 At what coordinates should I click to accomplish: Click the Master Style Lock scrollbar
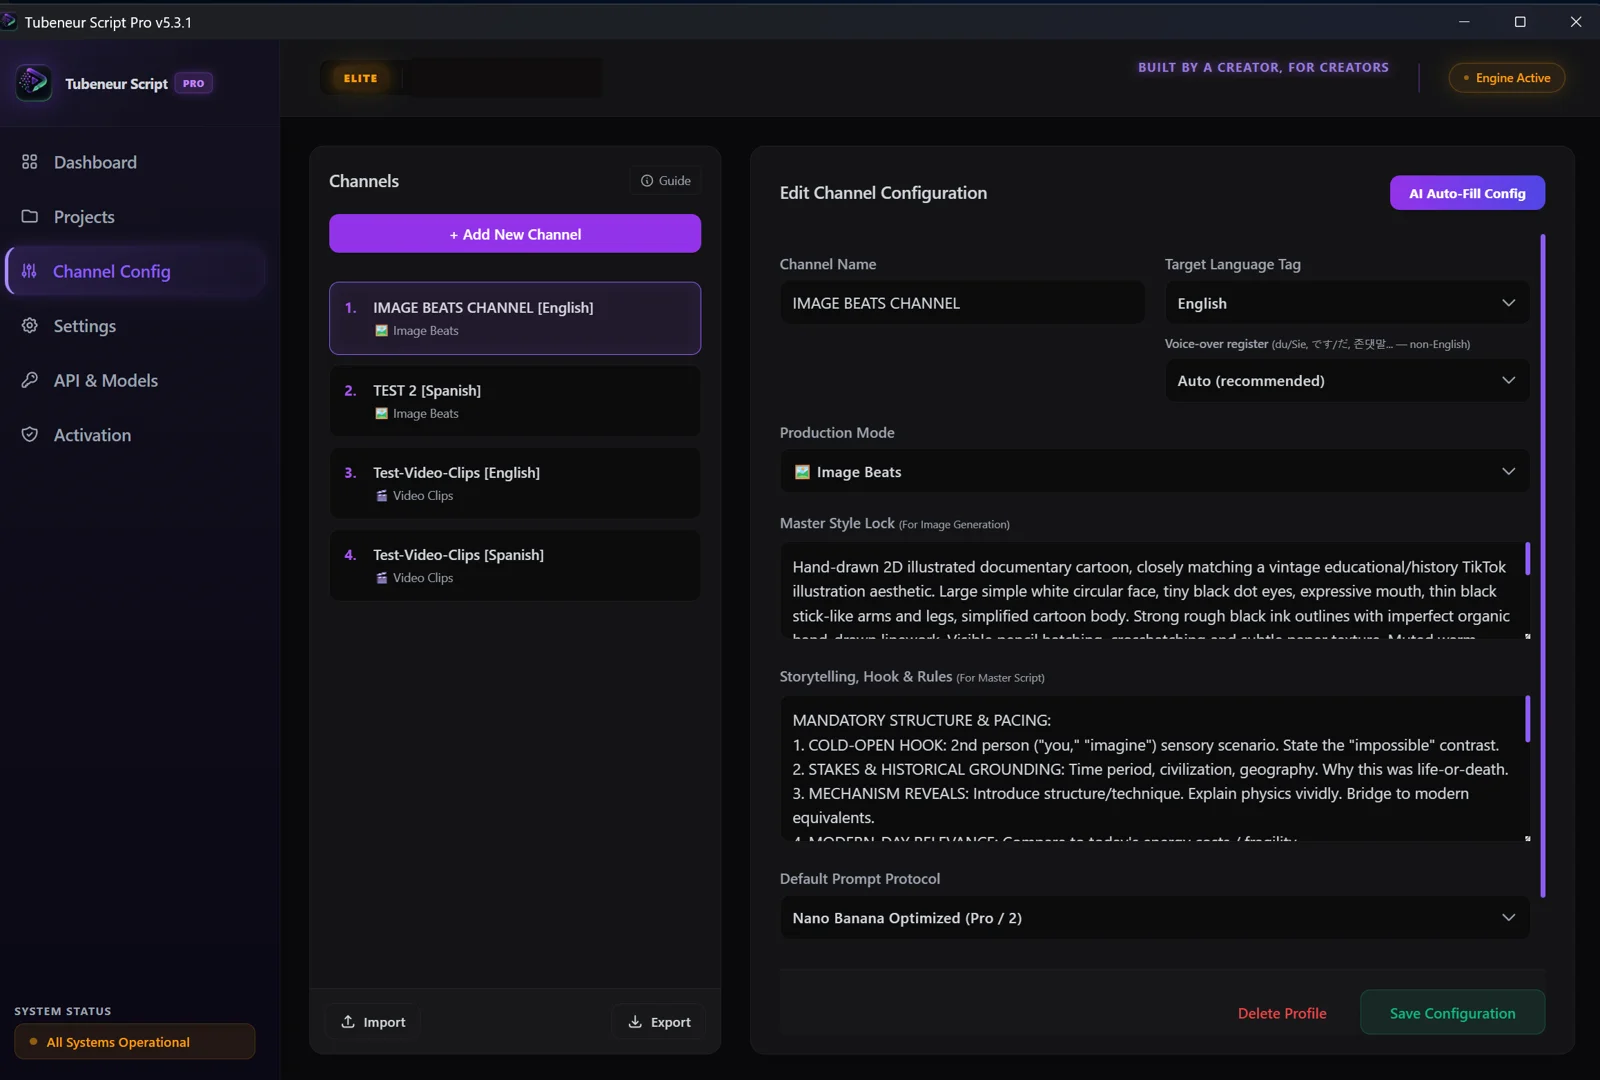(1527, 559)
